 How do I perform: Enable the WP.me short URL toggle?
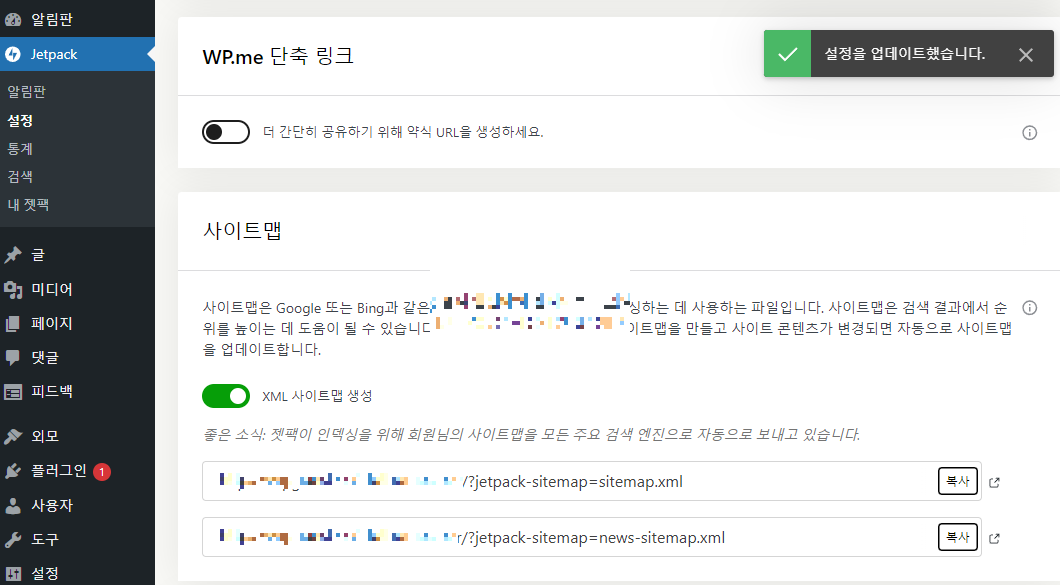(x=226, y=132)
